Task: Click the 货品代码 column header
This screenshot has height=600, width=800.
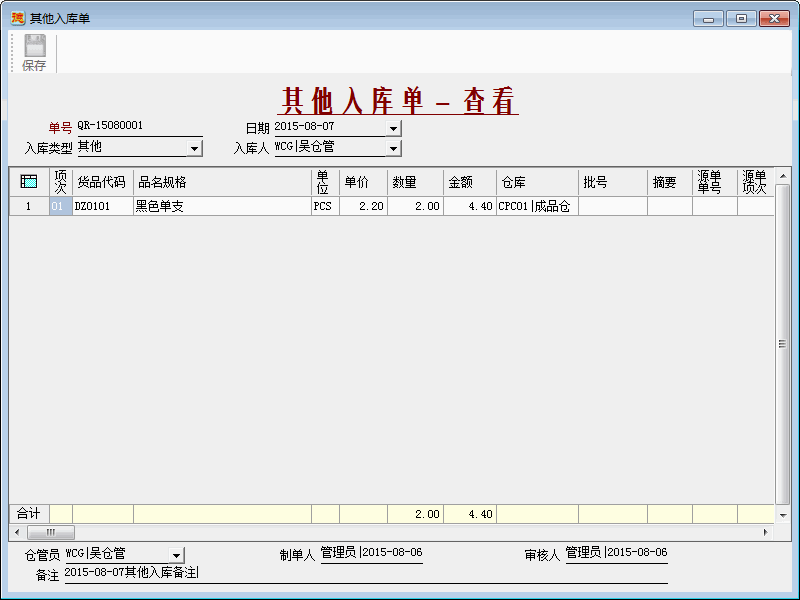Action: click(103, 182)
